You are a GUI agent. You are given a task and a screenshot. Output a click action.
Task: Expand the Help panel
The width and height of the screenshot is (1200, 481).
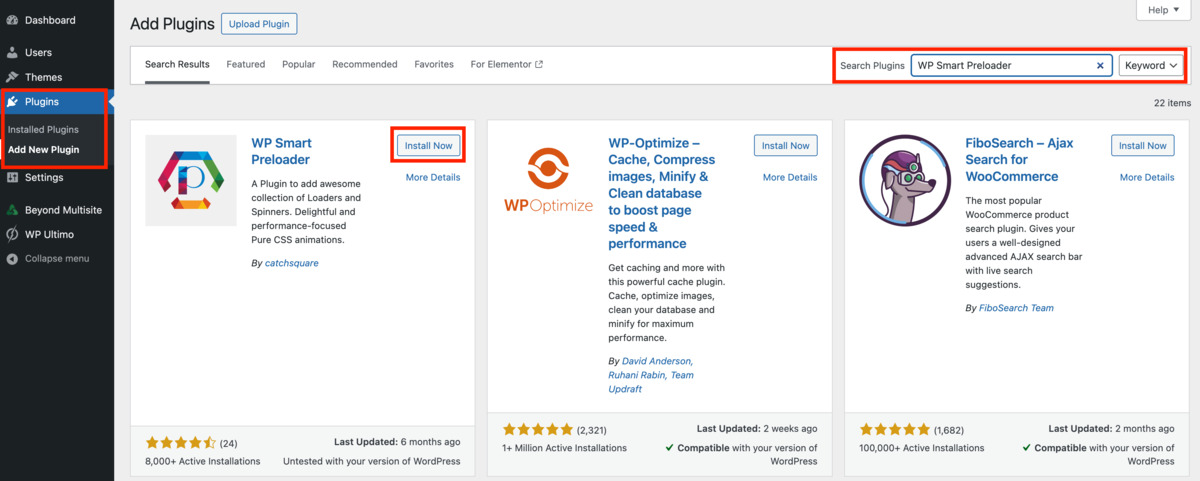tap(1163, 10)
